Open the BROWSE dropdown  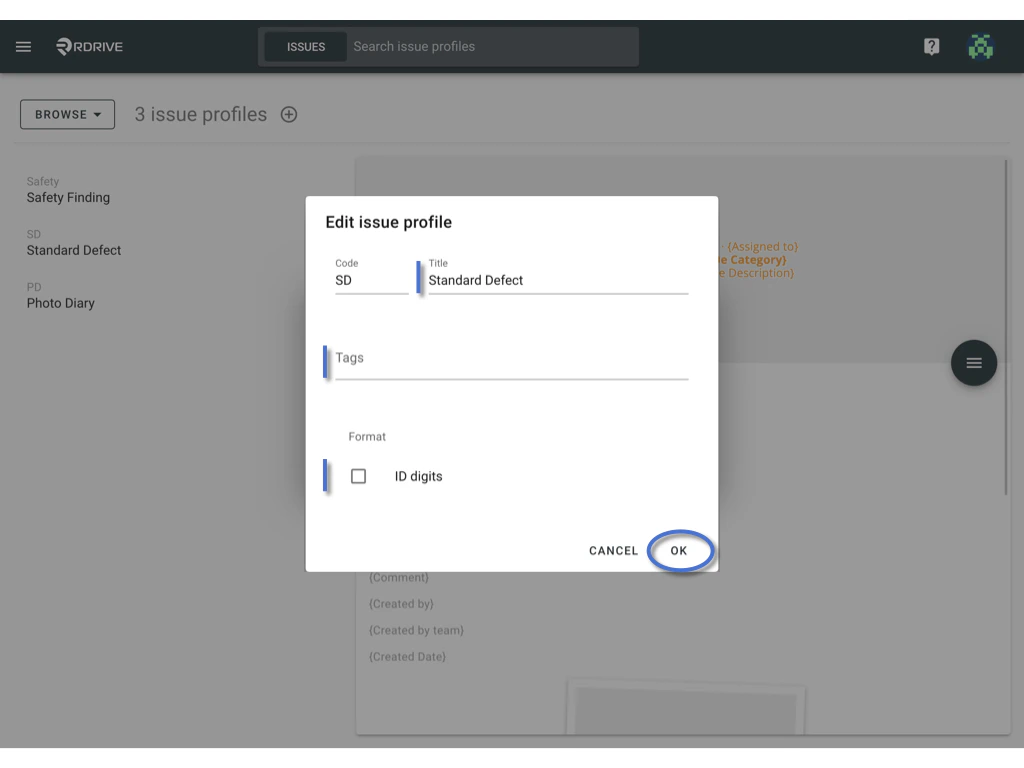tap(66, 114)
